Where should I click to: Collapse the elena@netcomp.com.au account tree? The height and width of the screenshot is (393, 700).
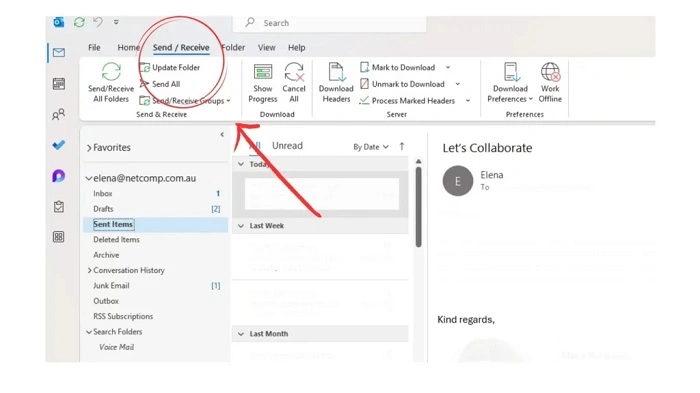(x=89, y=179)
